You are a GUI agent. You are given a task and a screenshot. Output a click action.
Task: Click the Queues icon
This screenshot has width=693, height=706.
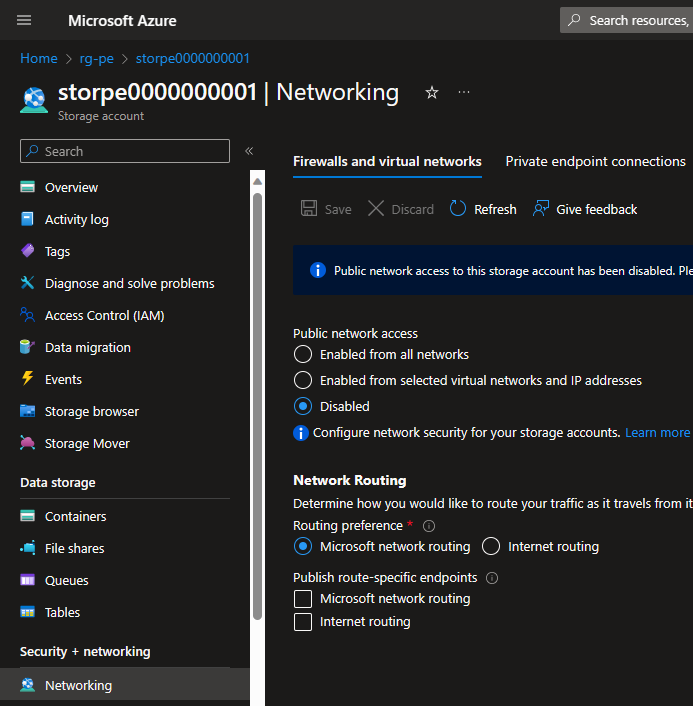(27, 580)
